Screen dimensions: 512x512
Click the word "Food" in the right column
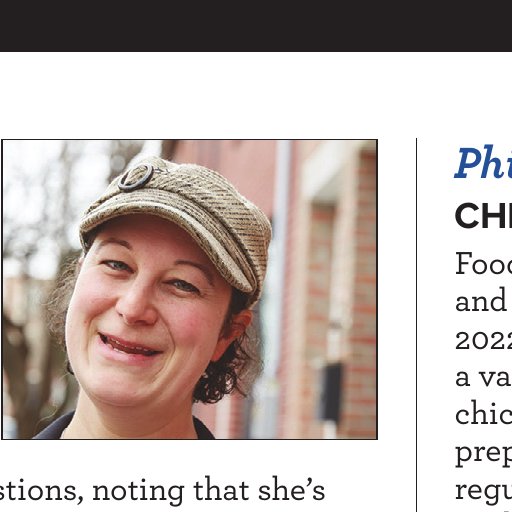tap(483, 263)
